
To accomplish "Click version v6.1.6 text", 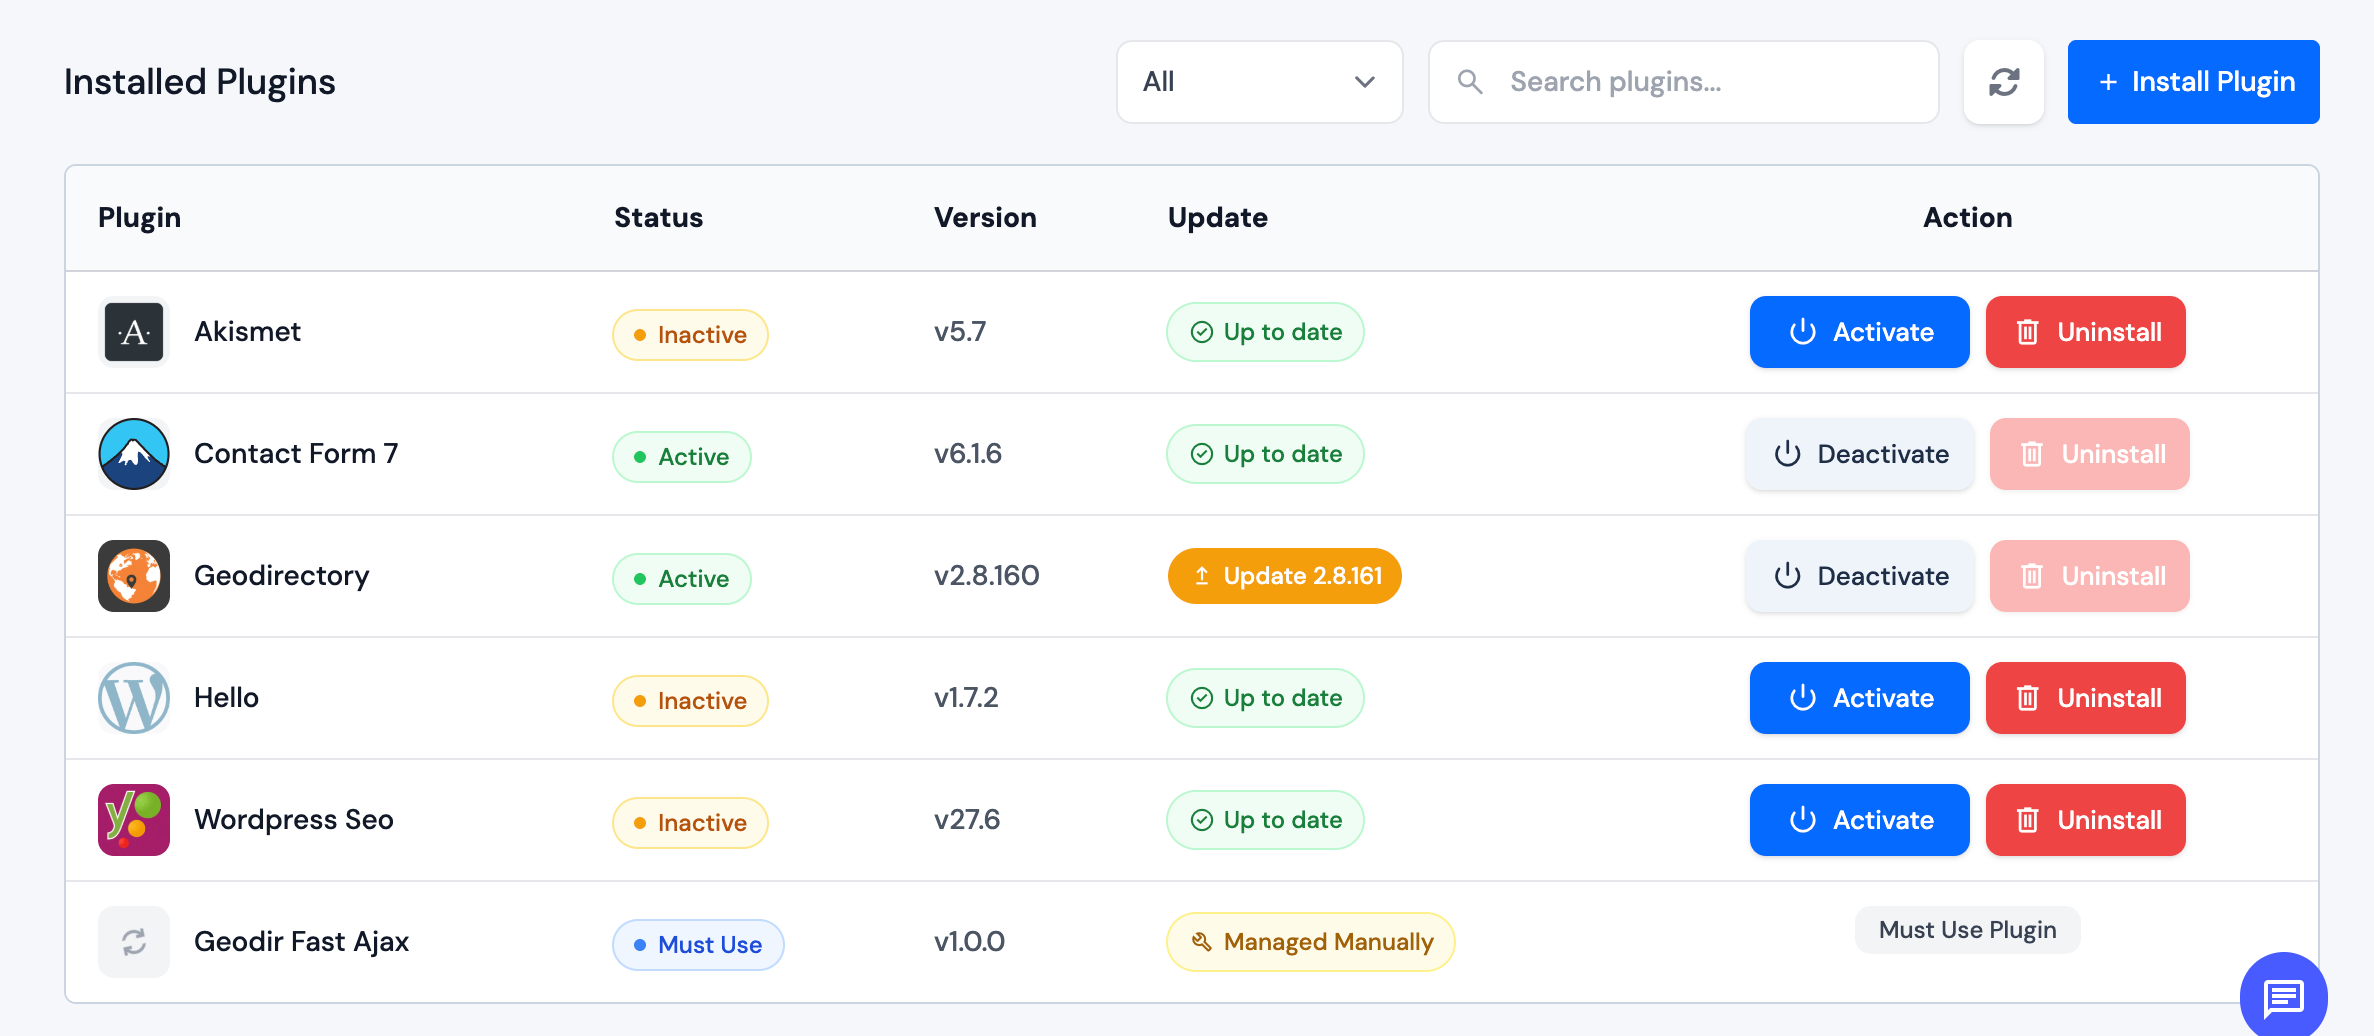I will 968,454.
